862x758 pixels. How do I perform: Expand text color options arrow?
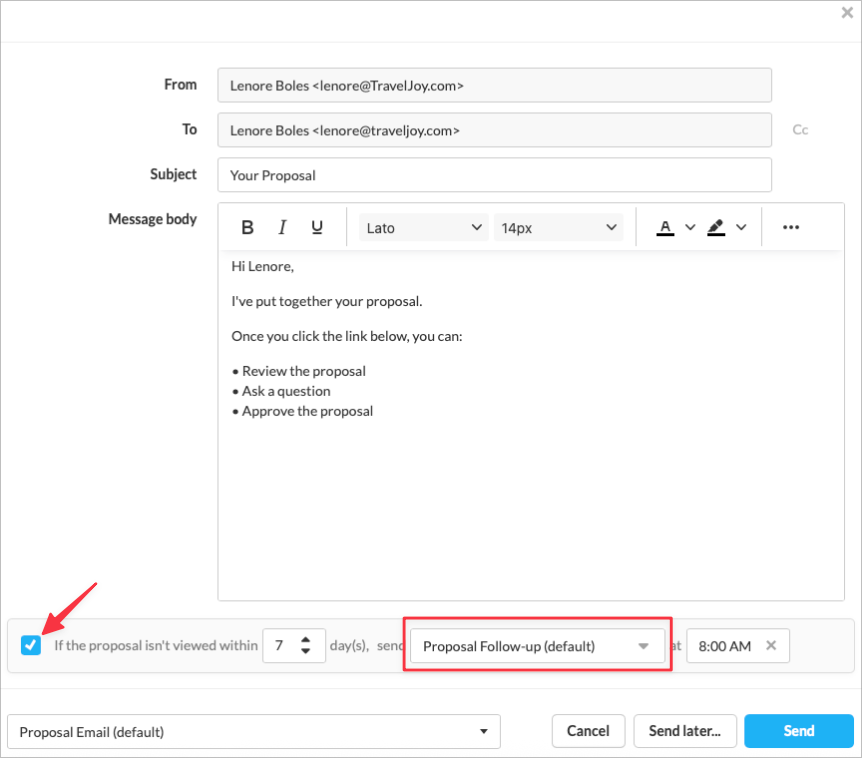coord(690,228)
